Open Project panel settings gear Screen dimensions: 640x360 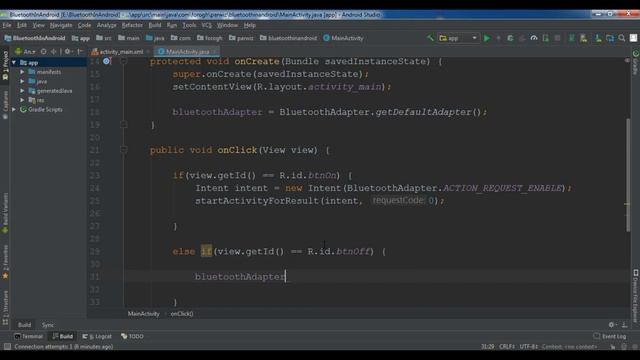coord(68,52)
